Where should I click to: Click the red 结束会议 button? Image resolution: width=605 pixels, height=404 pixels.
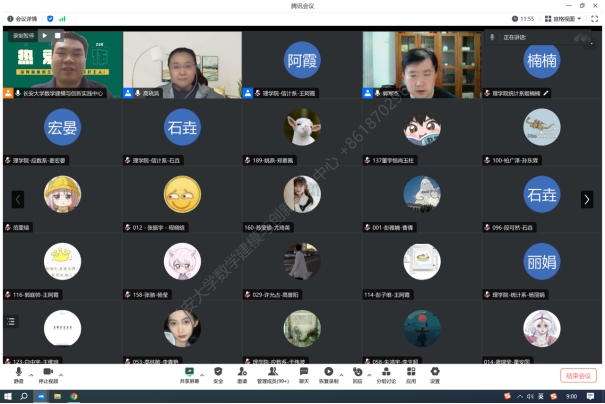point(578,375)
